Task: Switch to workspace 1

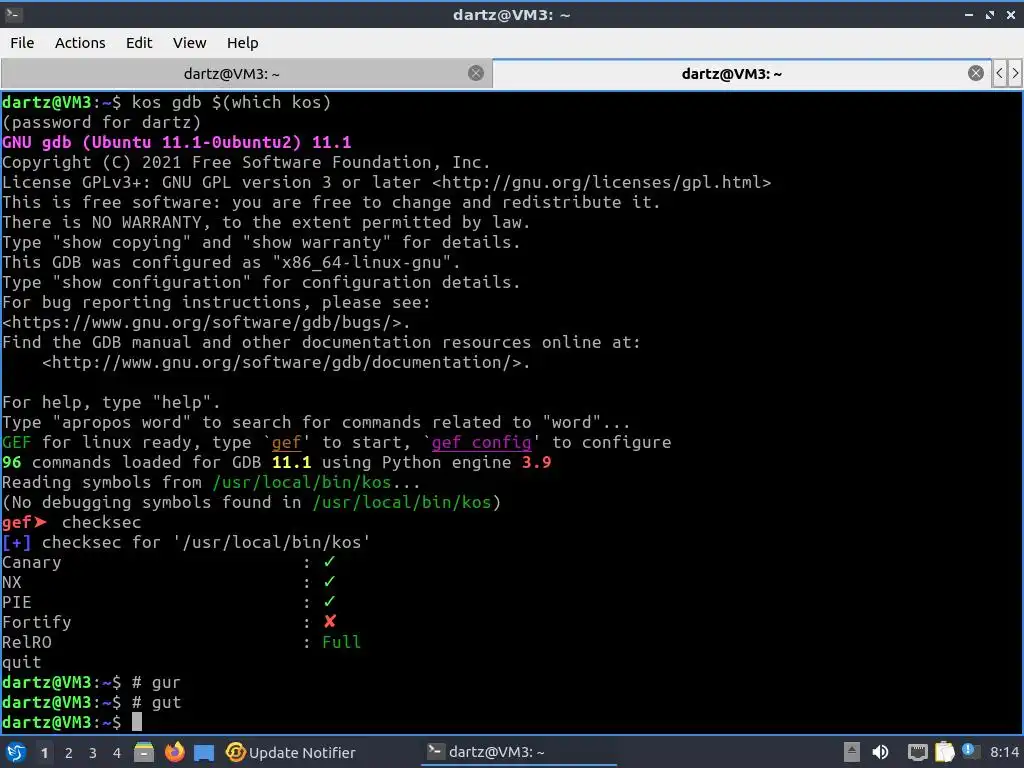Action: (x=44, y=753)
